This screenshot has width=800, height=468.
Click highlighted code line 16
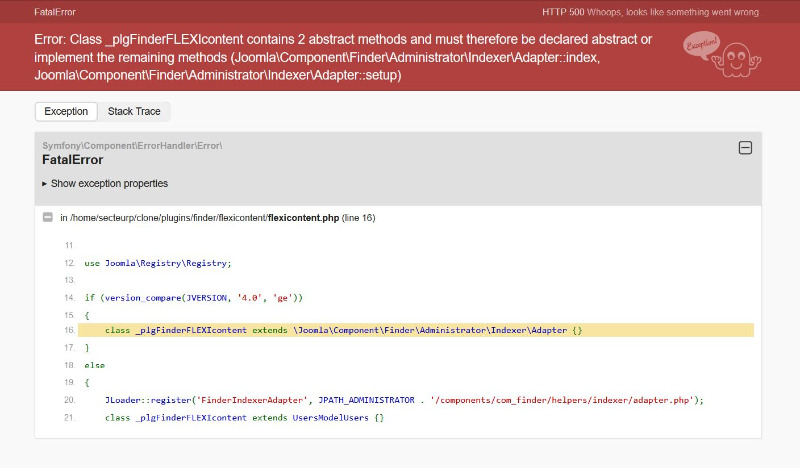416,330
